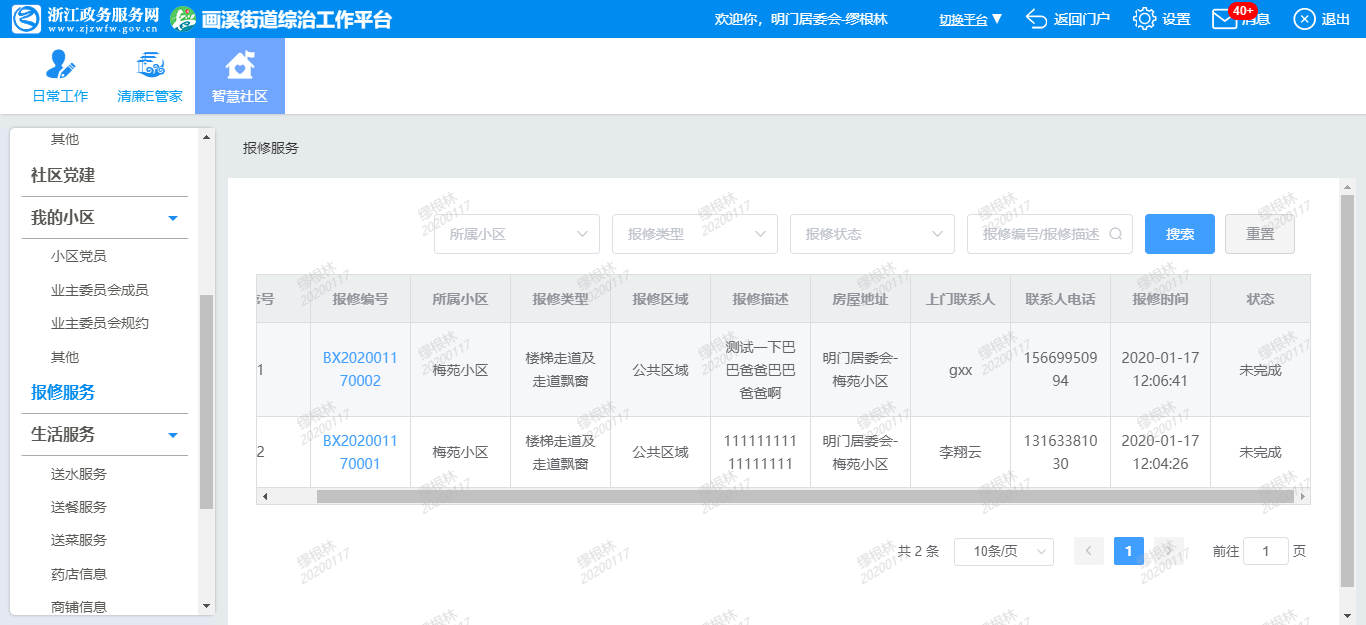Collapse the 生活服务 sidebar section
The image size is (1366, 625).
tap(173, 435)
